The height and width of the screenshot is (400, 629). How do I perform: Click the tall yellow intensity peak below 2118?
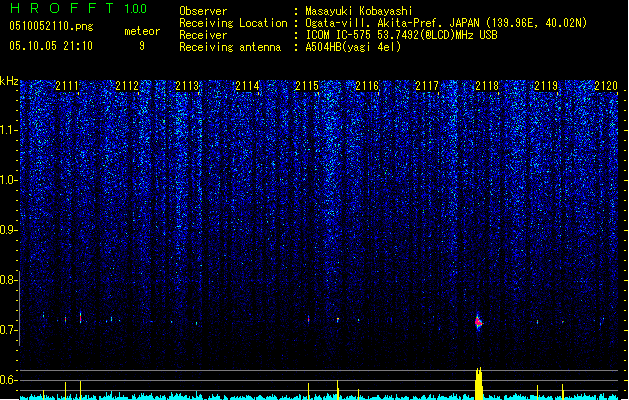(479, 384)
